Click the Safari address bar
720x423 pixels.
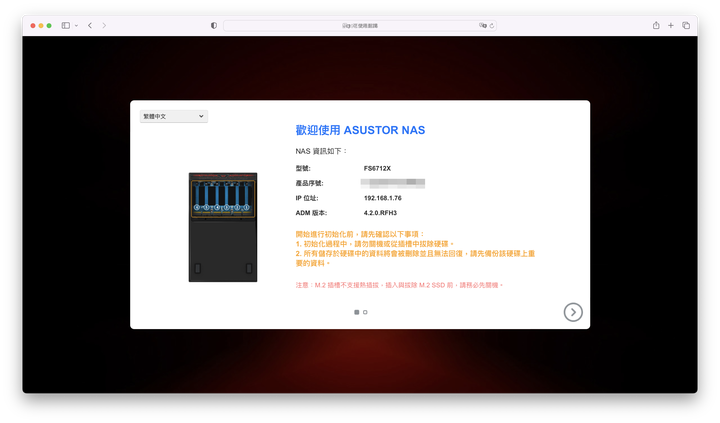point(360,26)
